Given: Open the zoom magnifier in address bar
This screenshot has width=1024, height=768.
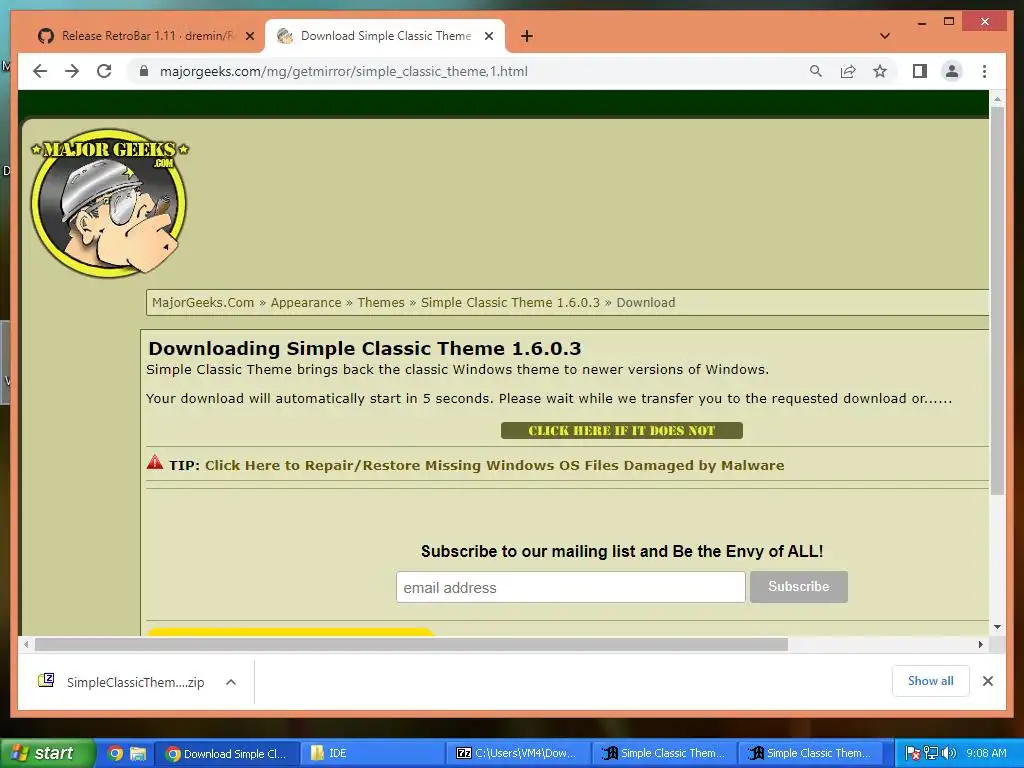Looking at the screenshot, I should coord(816,71).
